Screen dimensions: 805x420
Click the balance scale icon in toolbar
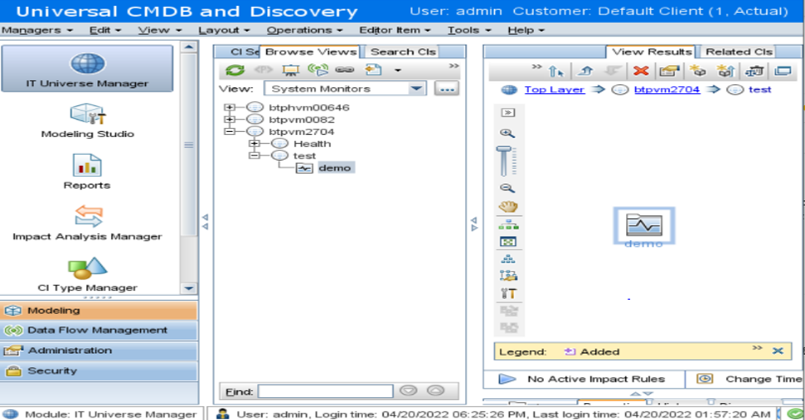[x=754, y=71]
